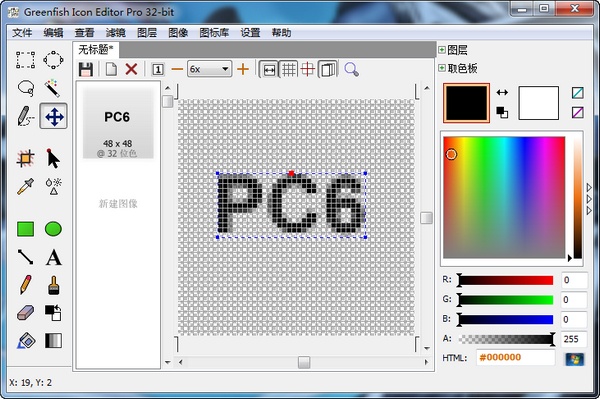Open the 查看 menu
Screen dimensions: 600x399
(x=85, y=33)
